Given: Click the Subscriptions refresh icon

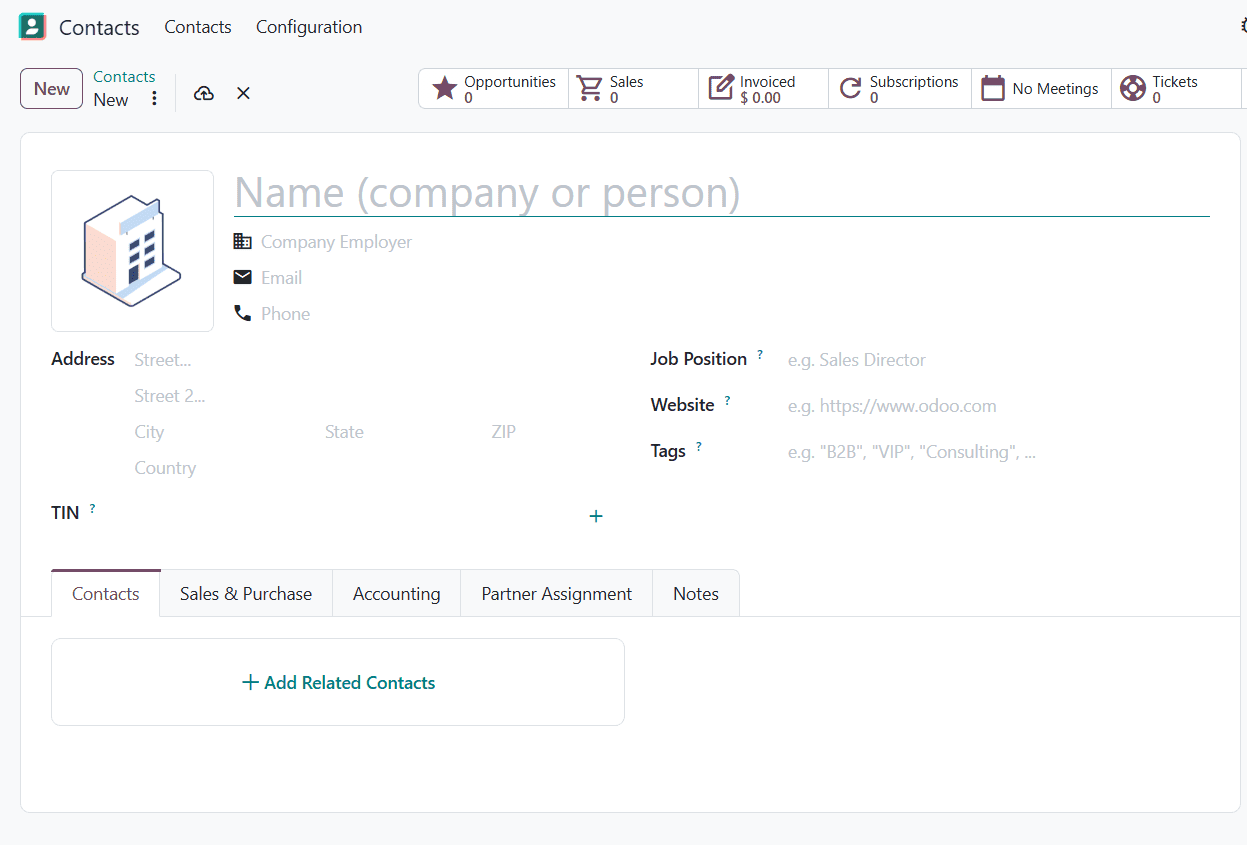Looking at the screenshot, I should pyautogui.click(x=851, y=89).
